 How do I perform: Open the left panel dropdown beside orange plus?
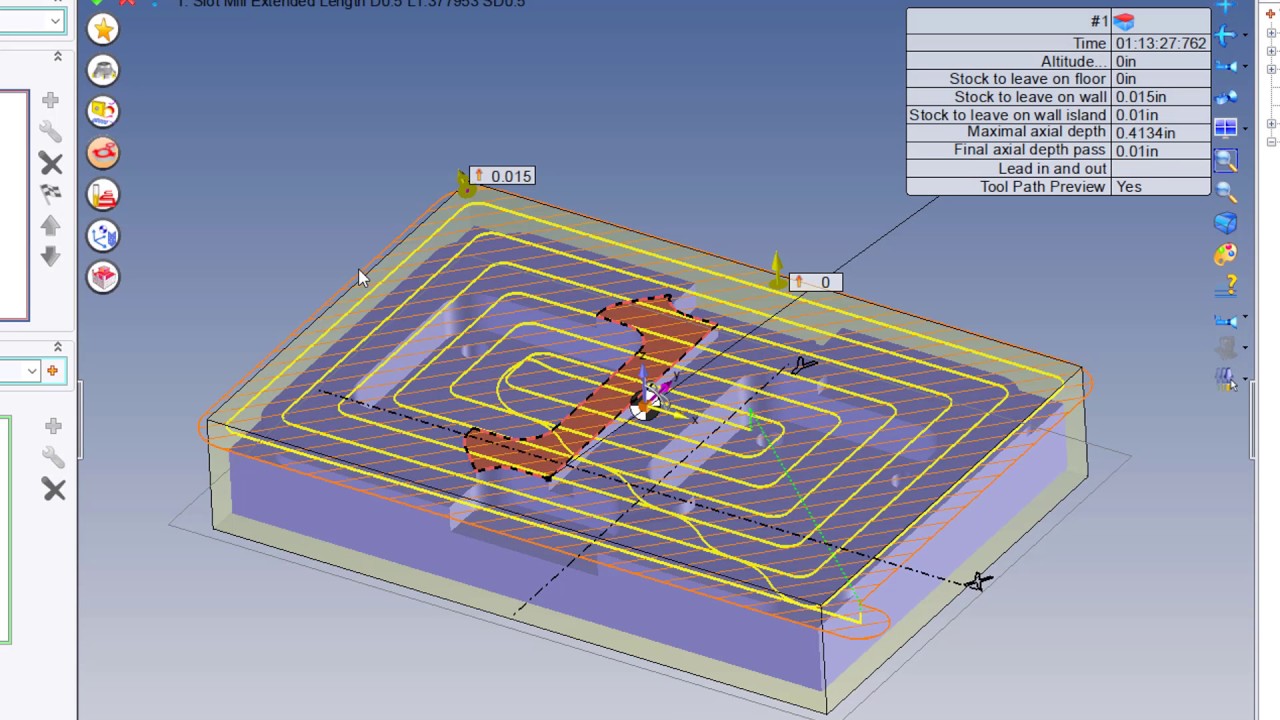point(32,371)
